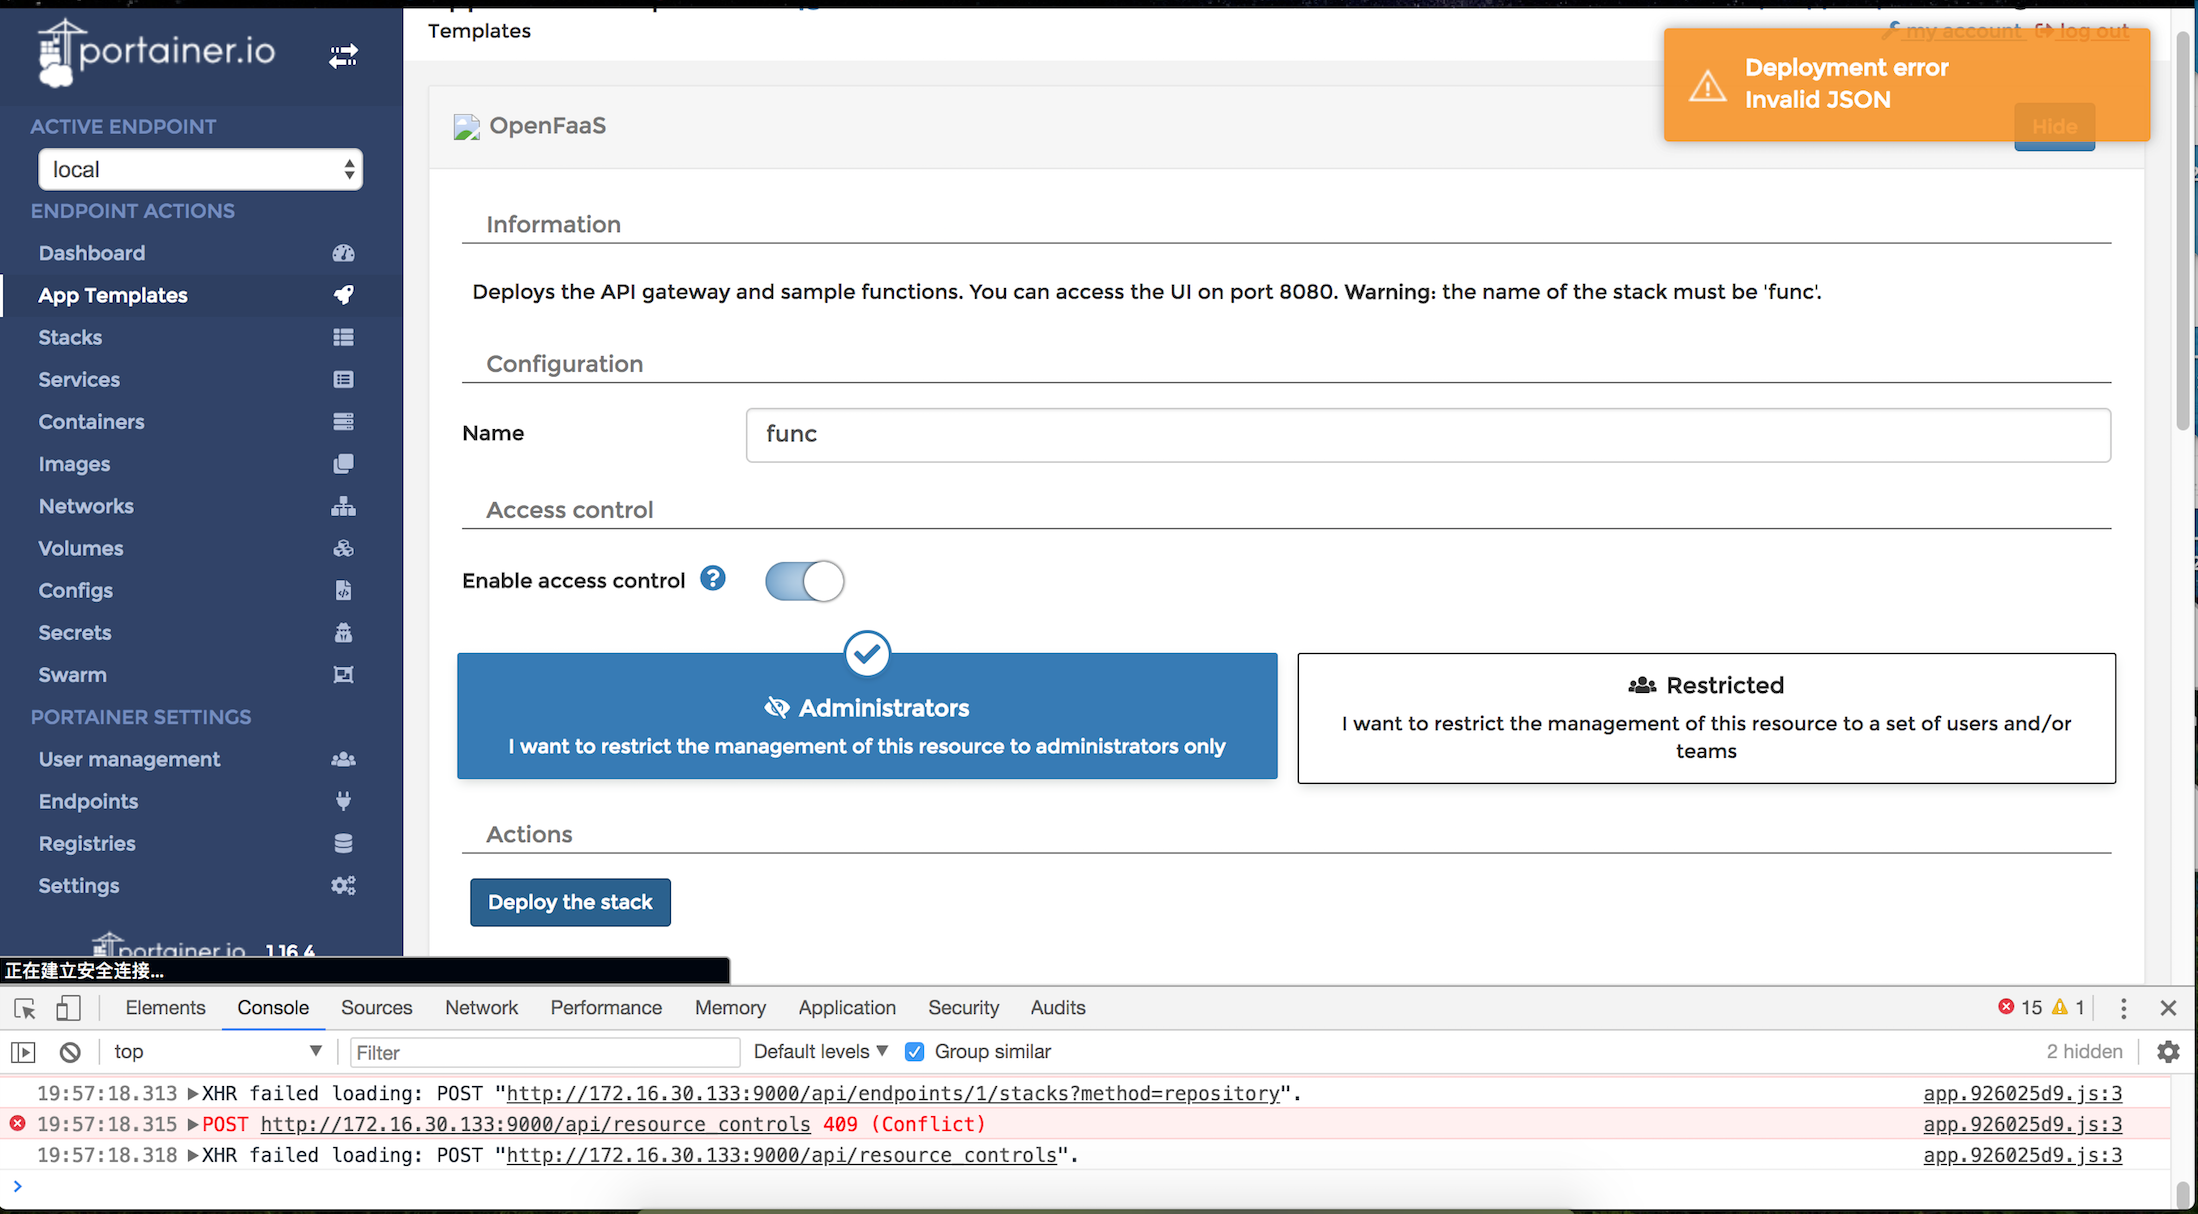
Task: Open DevTools settings gear
Action: (x=2166, y=1051)
